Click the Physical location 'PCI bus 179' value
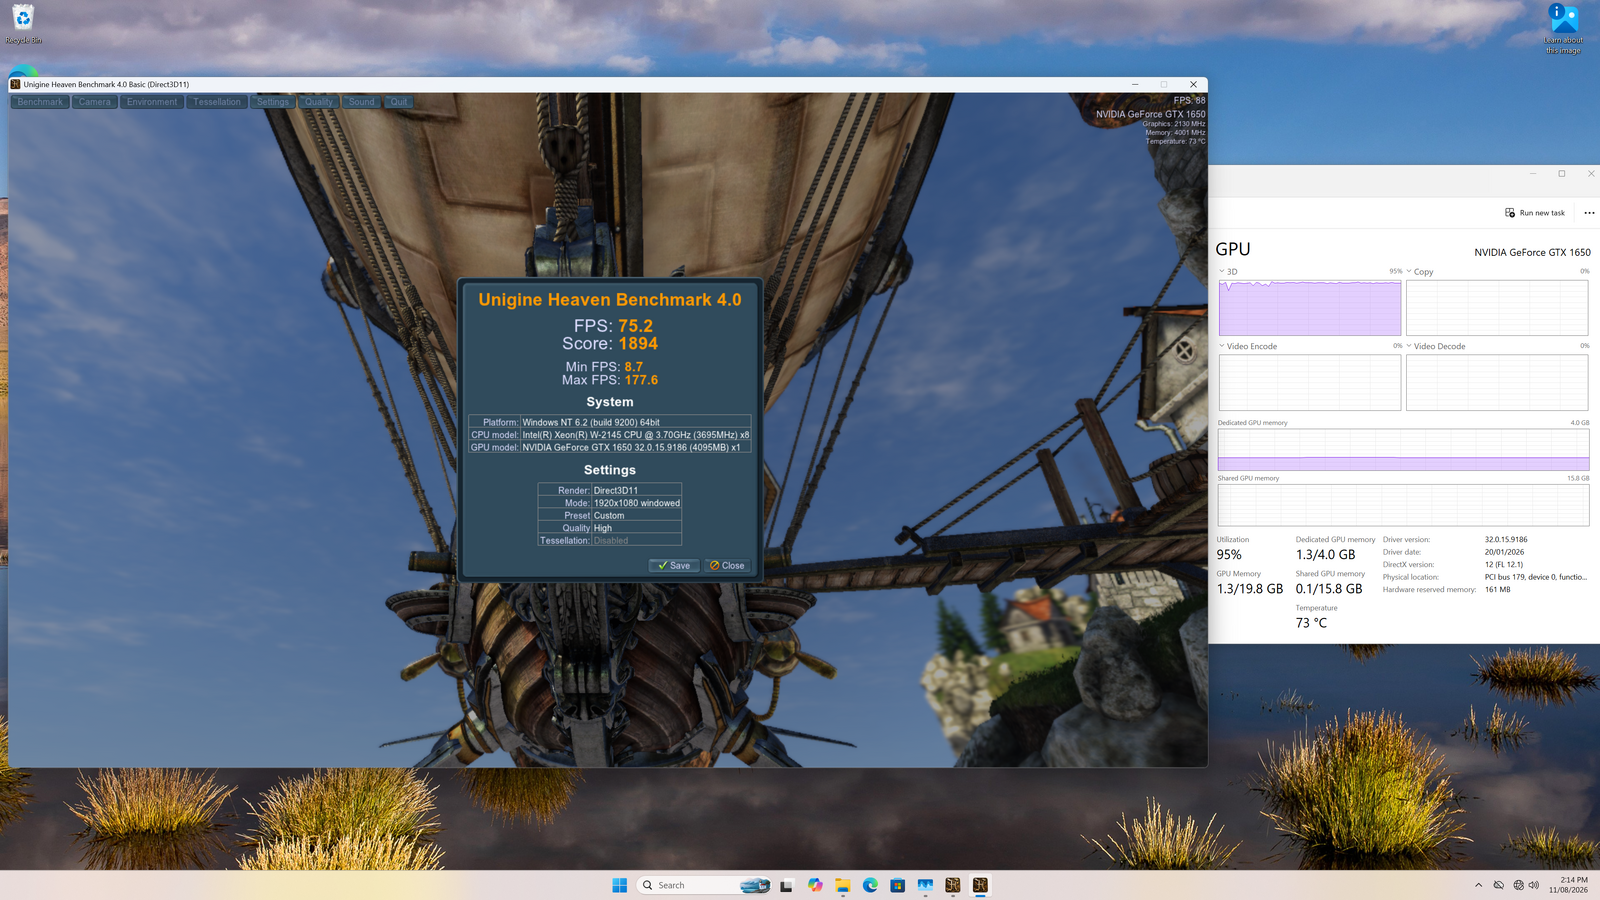The width and height of the screenshot is (1600, 900). [1536, 577]
